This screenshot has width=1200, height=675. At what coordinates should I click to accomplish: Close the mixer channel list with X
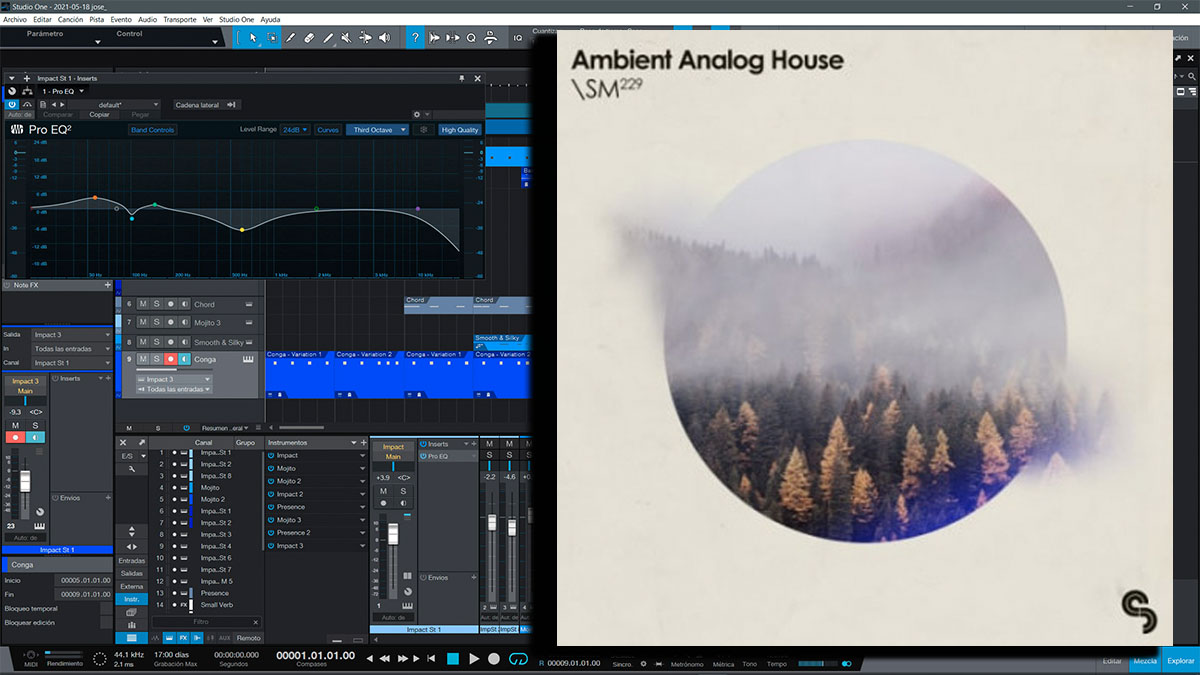(x=123, y=442)
